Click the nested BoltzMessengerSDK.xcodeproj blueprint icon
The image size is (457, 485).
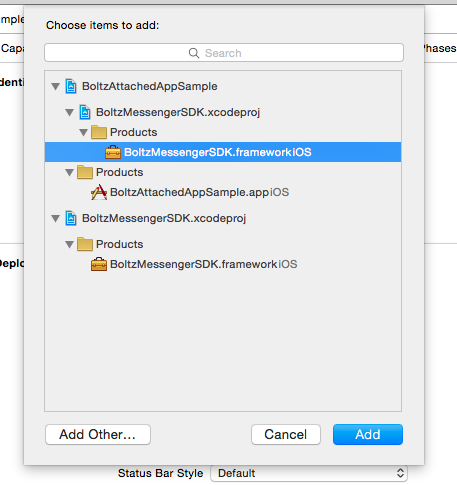point(85,112)
